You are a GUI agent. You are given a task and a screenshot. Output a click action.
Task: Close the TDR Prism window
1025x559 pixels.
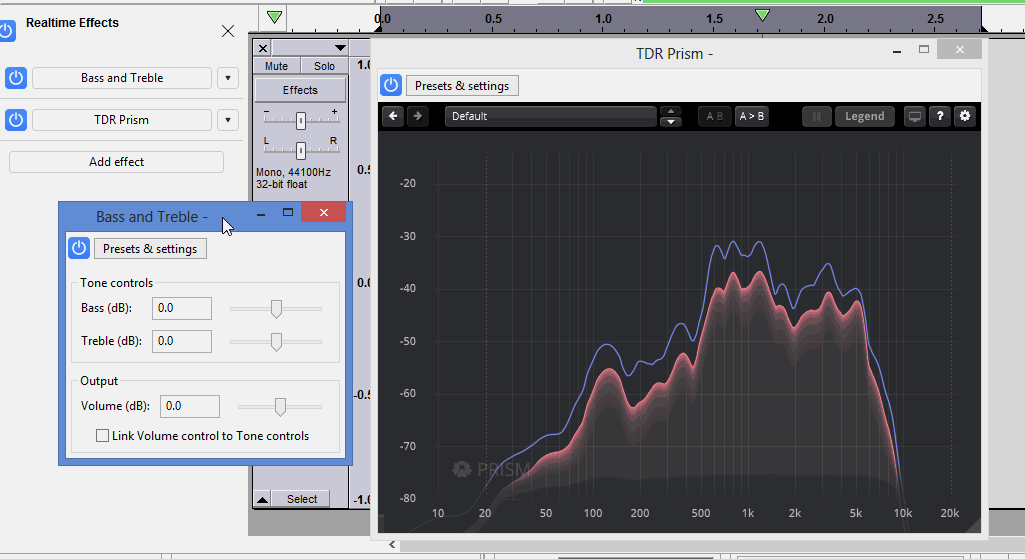959,50
